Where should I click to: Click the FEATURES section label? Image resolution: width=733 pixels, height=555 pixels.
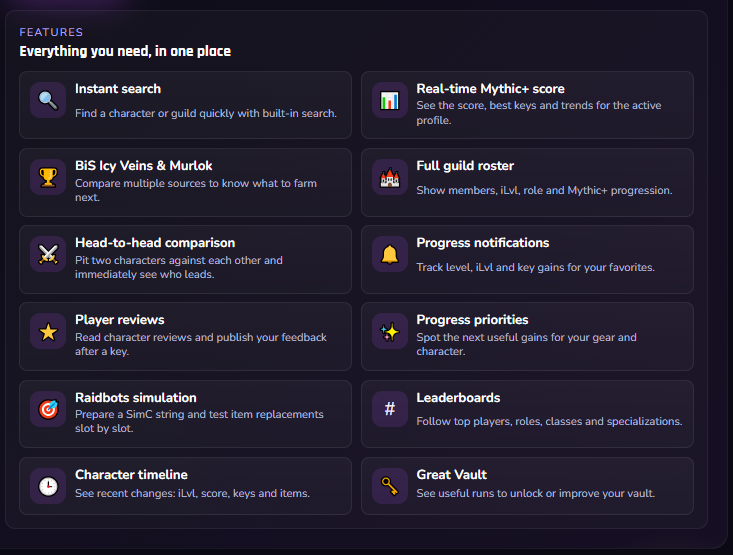pos(51,32)
